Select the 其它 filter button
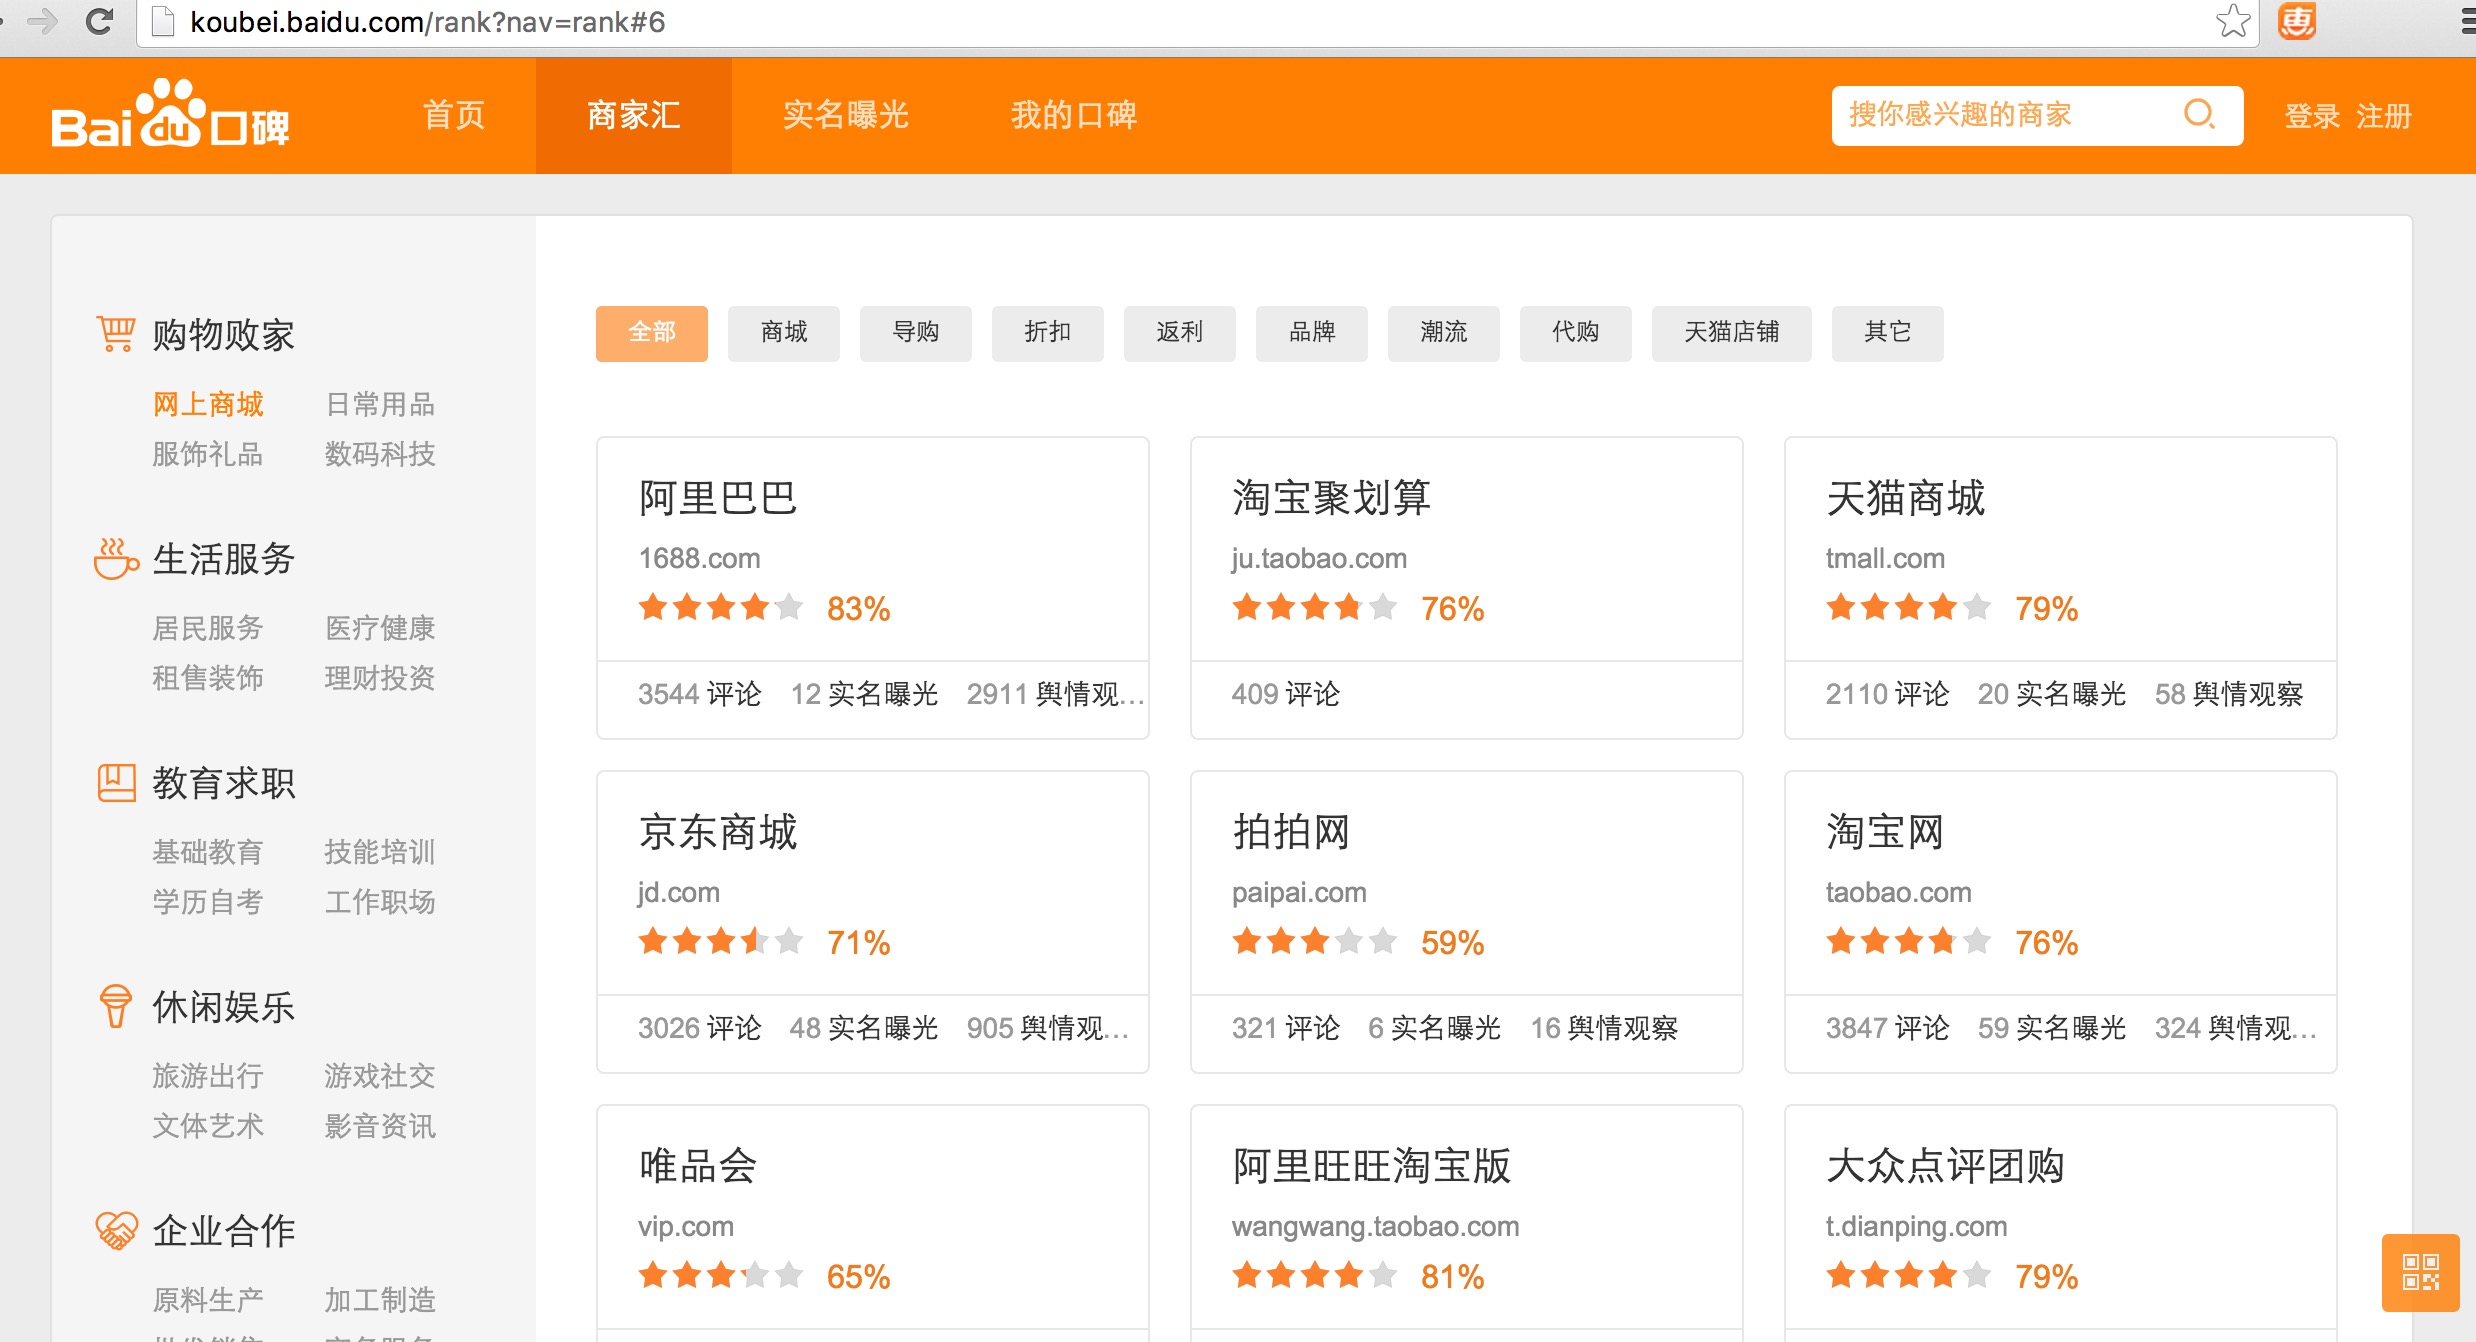This screenshot has height=1342, width=2476. click(x=1888, y=333)
